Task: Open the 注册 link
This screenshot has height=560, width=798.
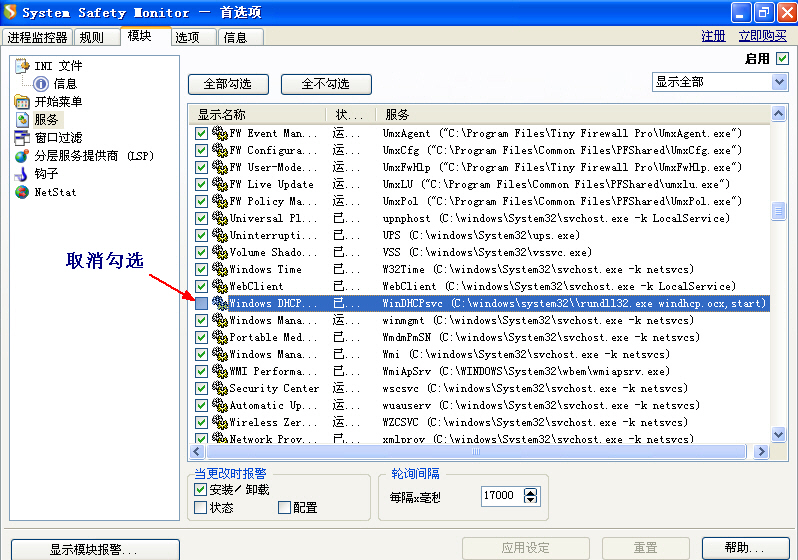Action: coord(713,36)
